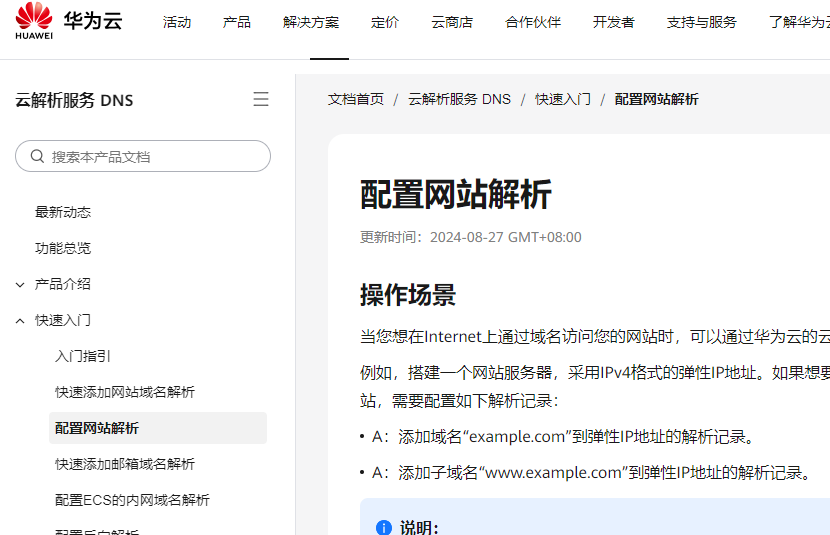Open 快速添加邮箱域名解析 page

pos(125,464)
